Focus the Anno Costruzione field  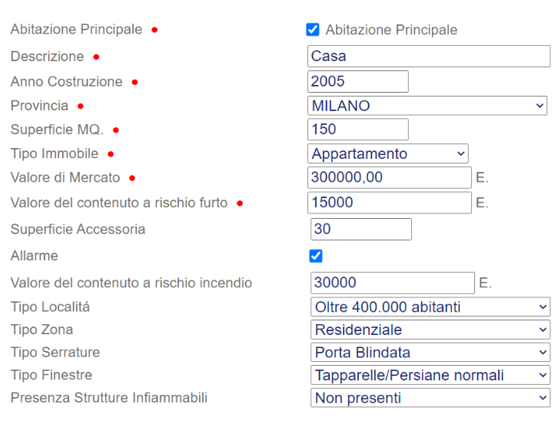click(358, 81)
